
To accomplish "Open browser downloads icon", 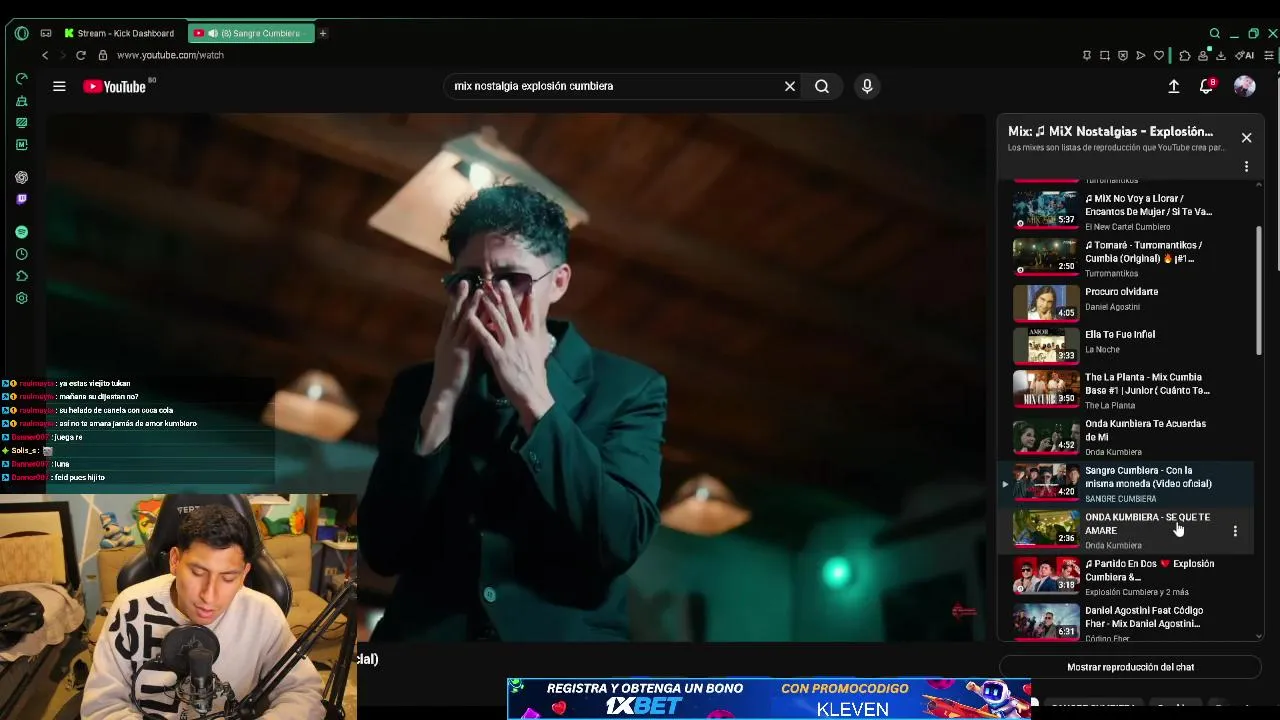I will 1221,55.
